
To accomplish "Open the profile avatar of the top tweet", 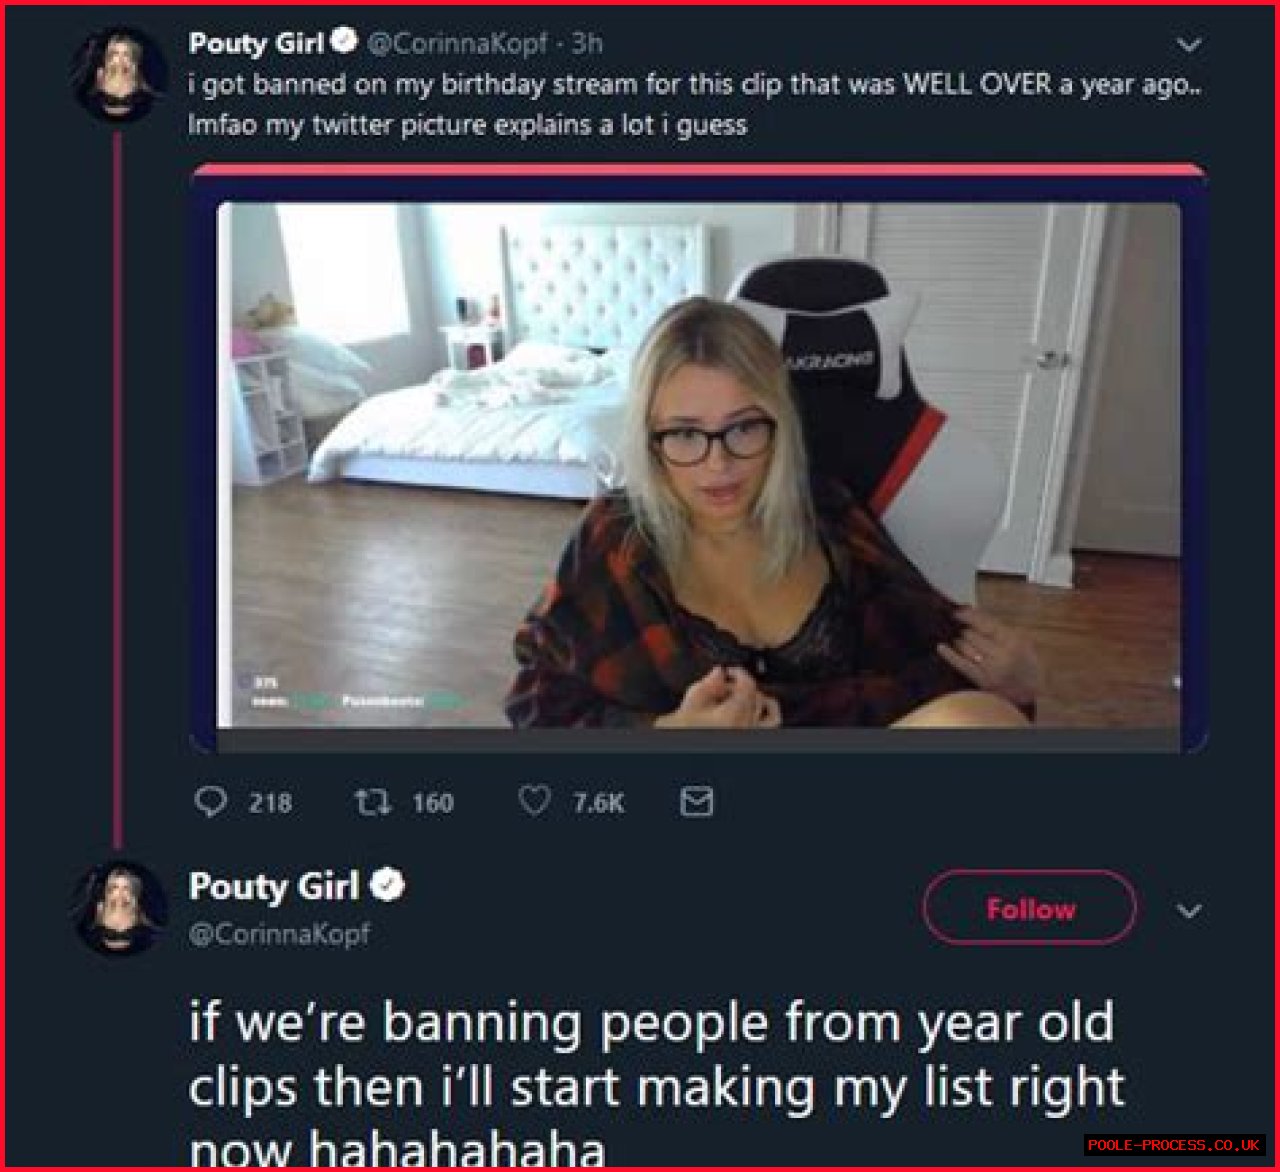I will (x=119, y=75).
